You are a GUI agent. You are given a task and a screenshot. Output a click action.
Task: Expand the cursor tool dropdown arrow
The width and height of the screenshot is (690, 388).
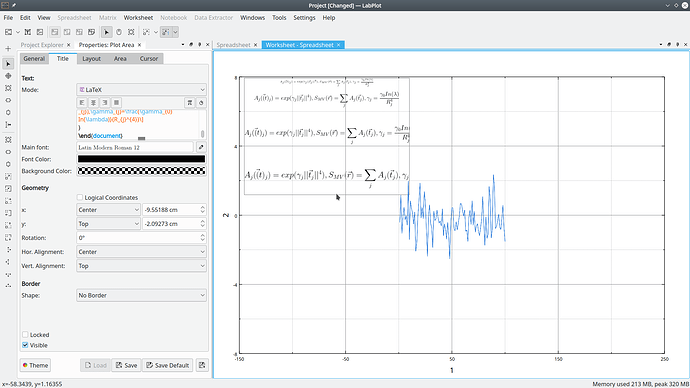(x=175, y=32)
